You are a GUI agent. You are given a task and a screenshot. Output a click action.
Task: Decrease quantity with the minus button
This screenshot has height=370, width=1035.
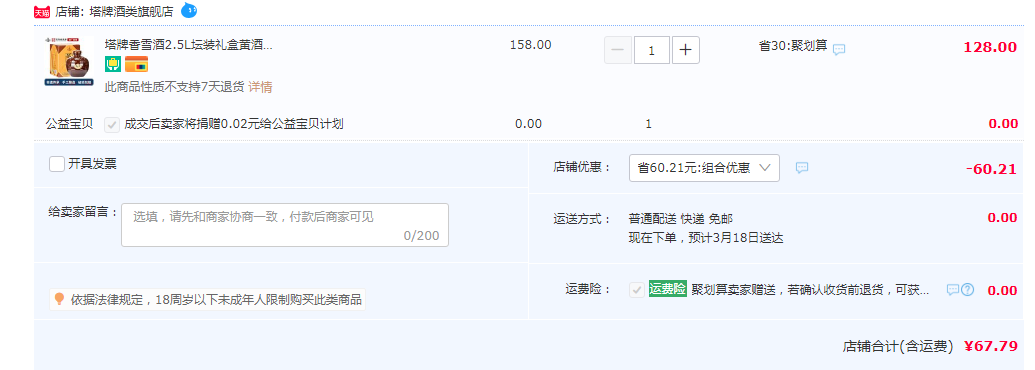[618, 50]
